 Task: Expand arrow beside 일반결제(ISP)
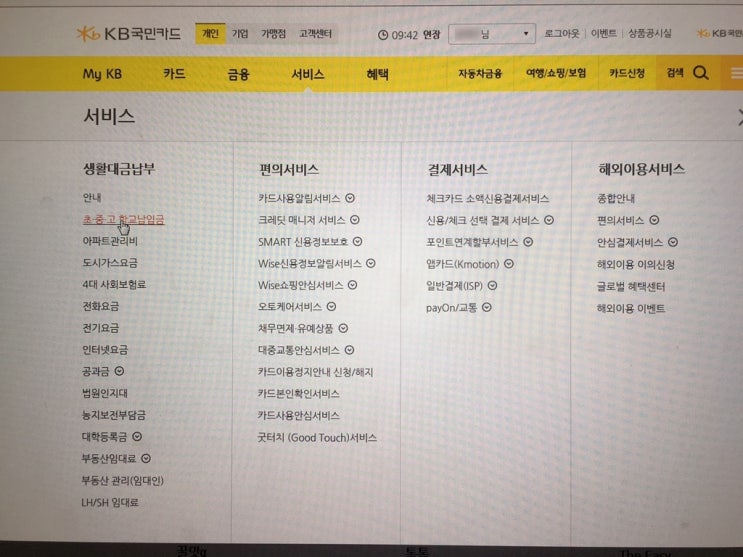pyautogui.click(x=492, y=285)
